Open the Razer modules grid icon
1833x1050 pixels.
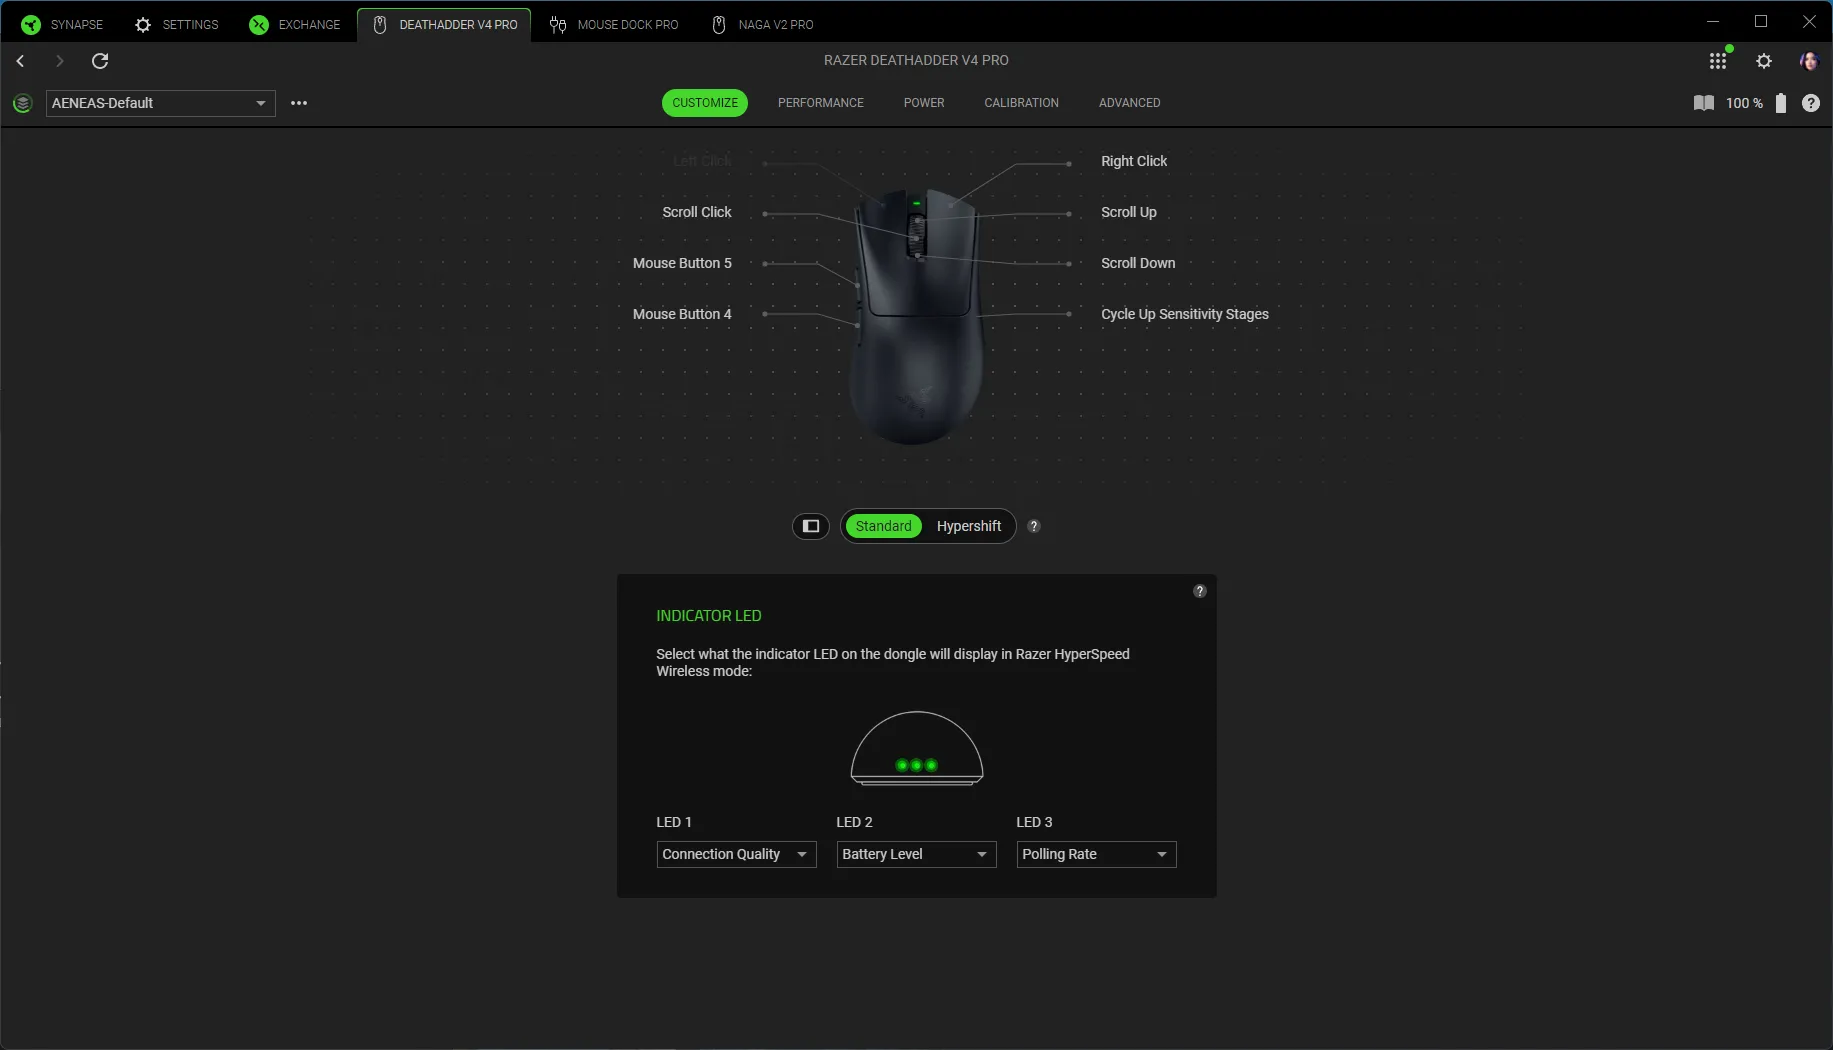point(1718,61)
